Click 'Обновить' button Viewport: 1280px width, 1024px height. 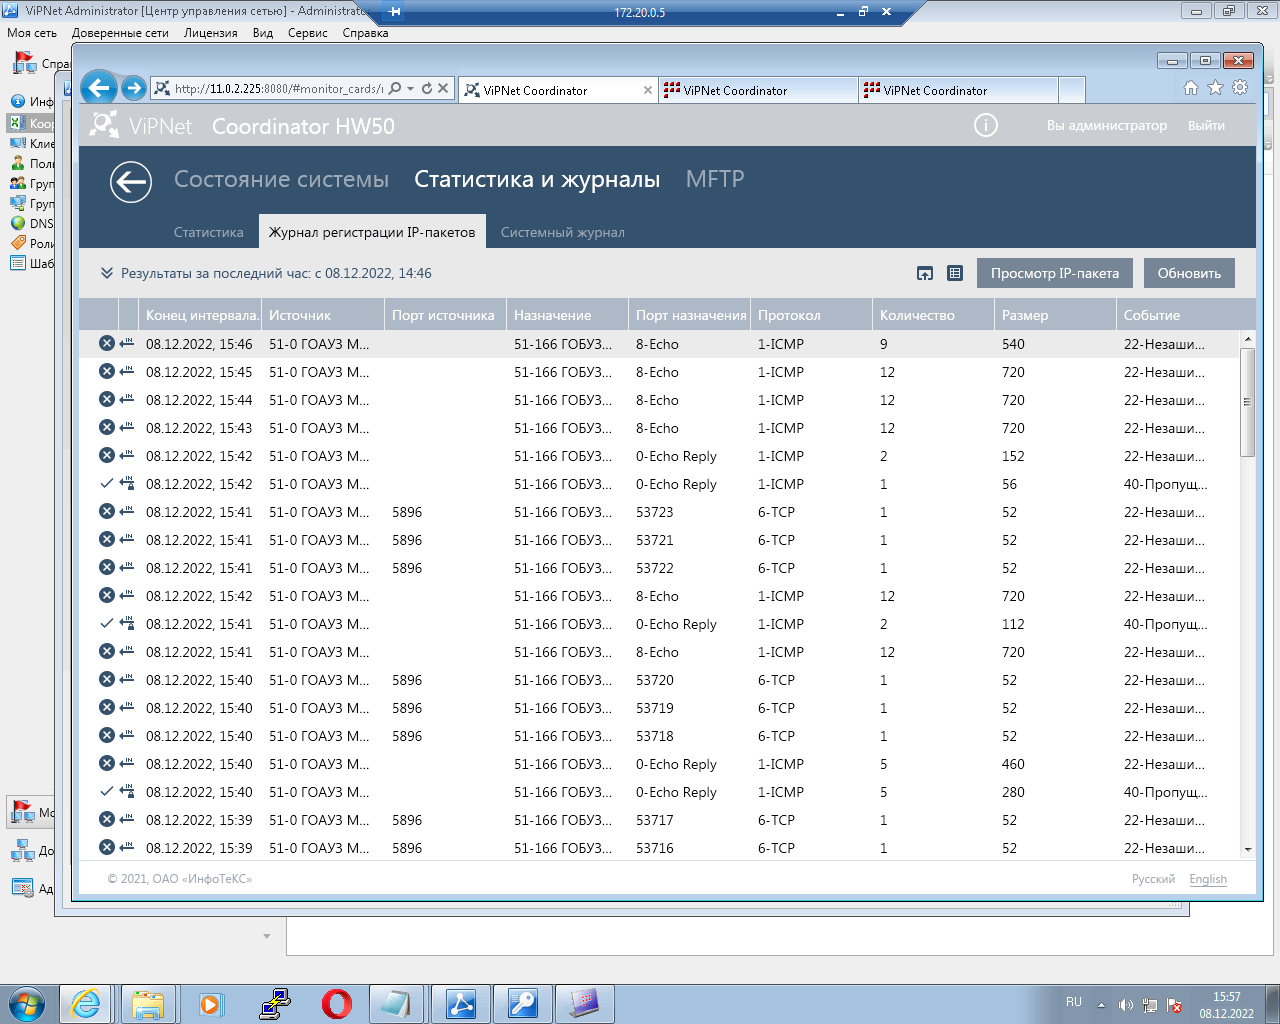[x=1189, y=273]
